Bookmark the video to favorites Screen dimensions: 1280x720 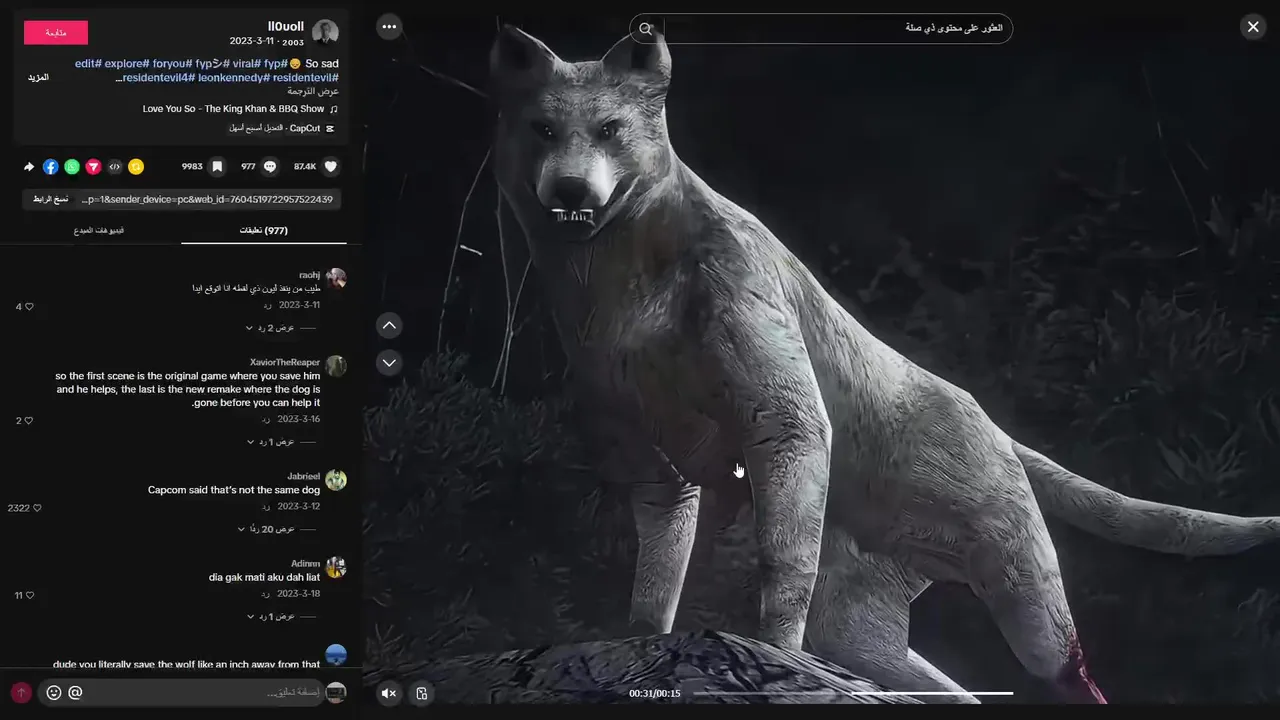(217, 167)
